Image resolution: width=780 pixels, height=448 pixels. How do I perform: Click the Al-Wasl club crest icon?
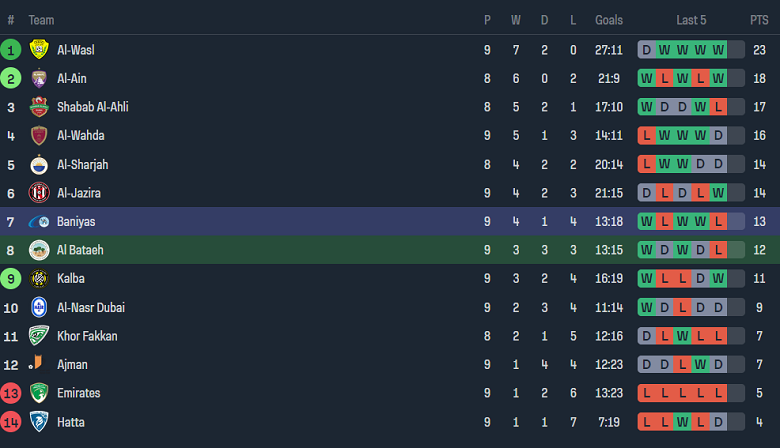39,49
